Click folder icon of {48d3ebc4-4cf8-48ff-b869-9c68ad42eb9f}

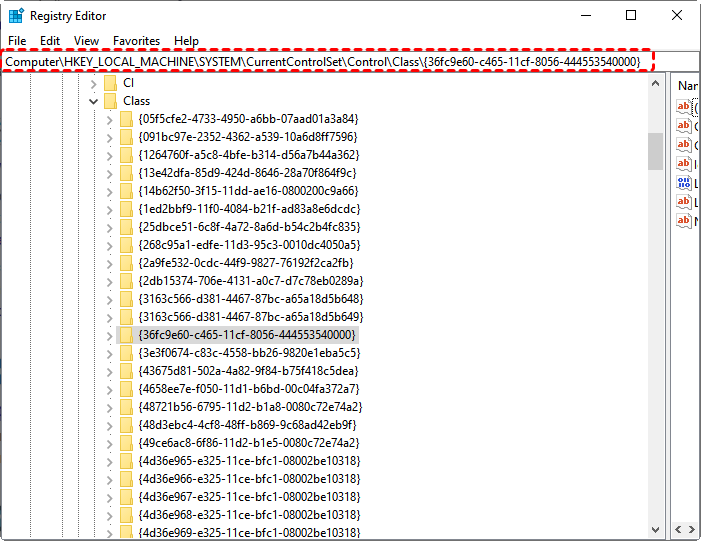tap(127, 425)
